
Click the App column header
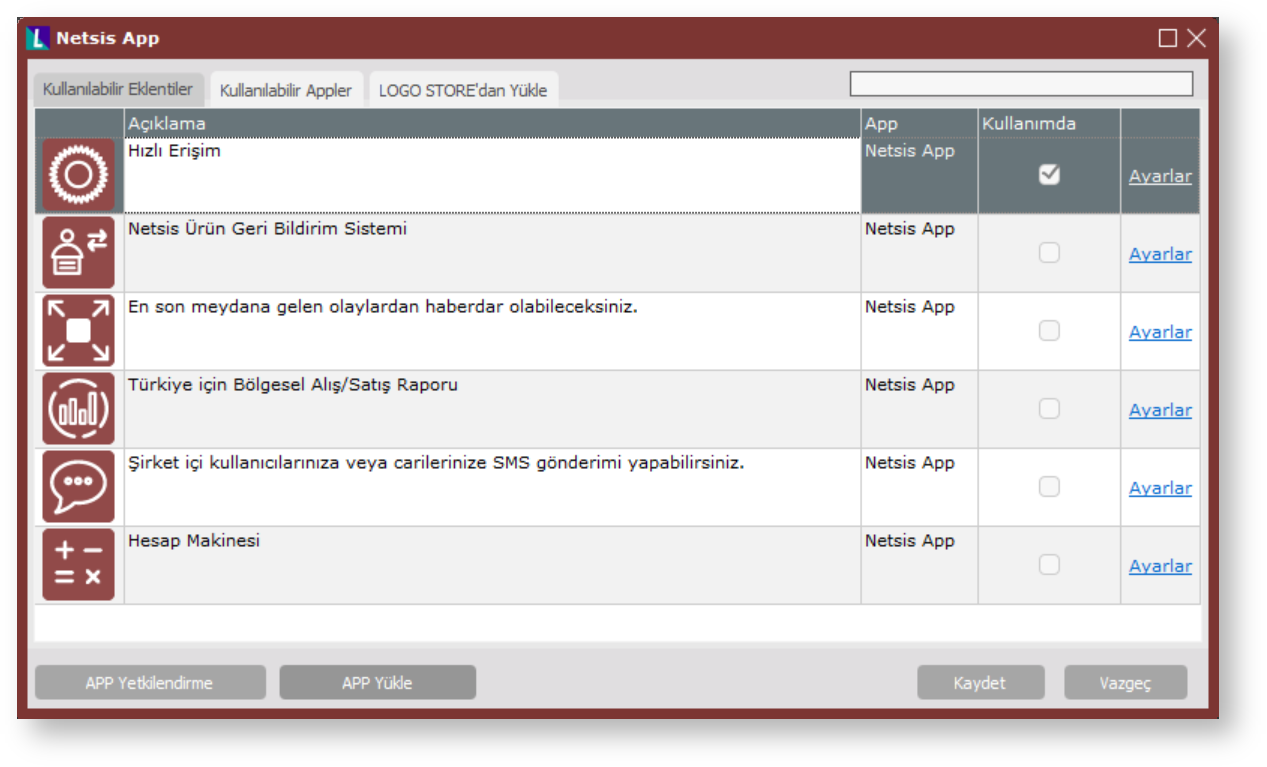[x=919, y=123]
